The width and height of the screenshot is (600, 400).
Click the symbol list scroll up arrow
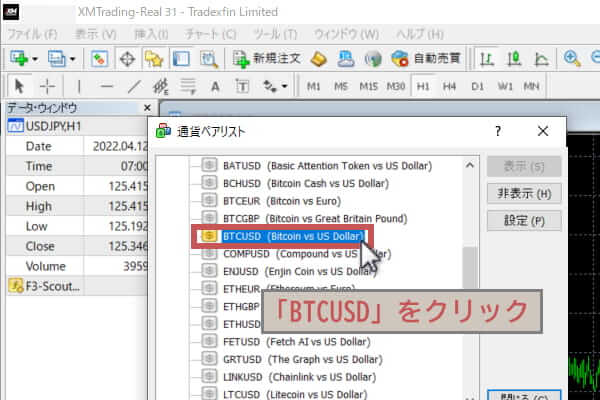click(x=470, y=165)
